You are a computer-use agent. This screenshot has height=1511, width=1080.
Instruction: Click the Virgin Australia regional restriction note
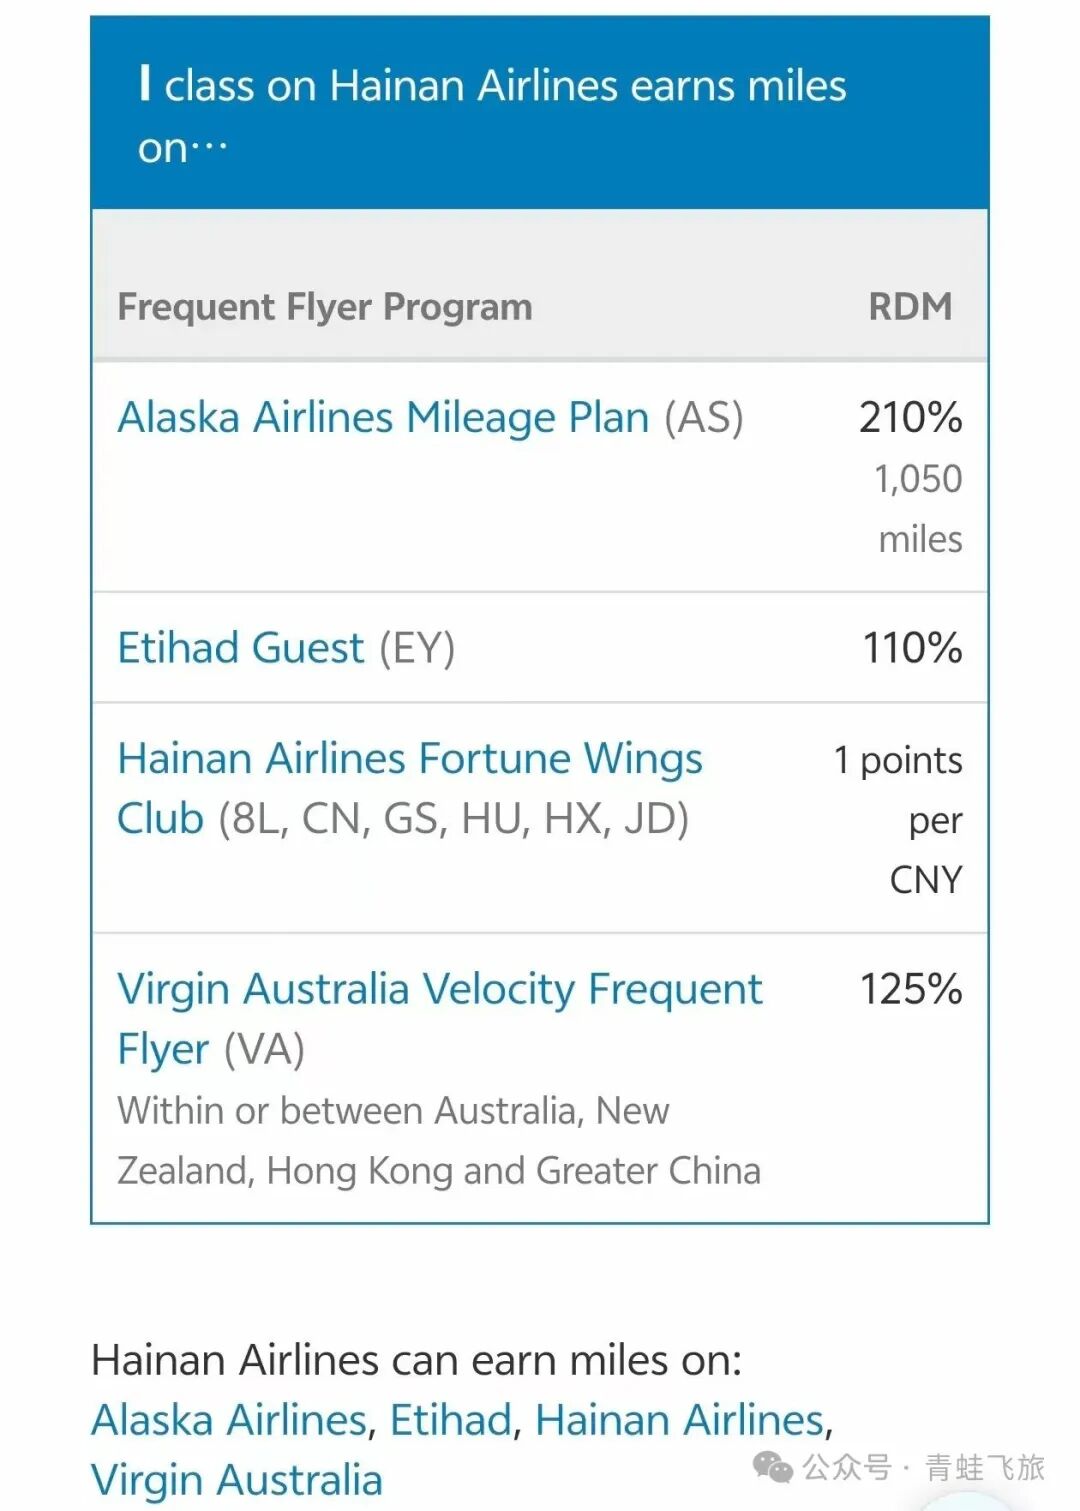[x=438, y=1140]
